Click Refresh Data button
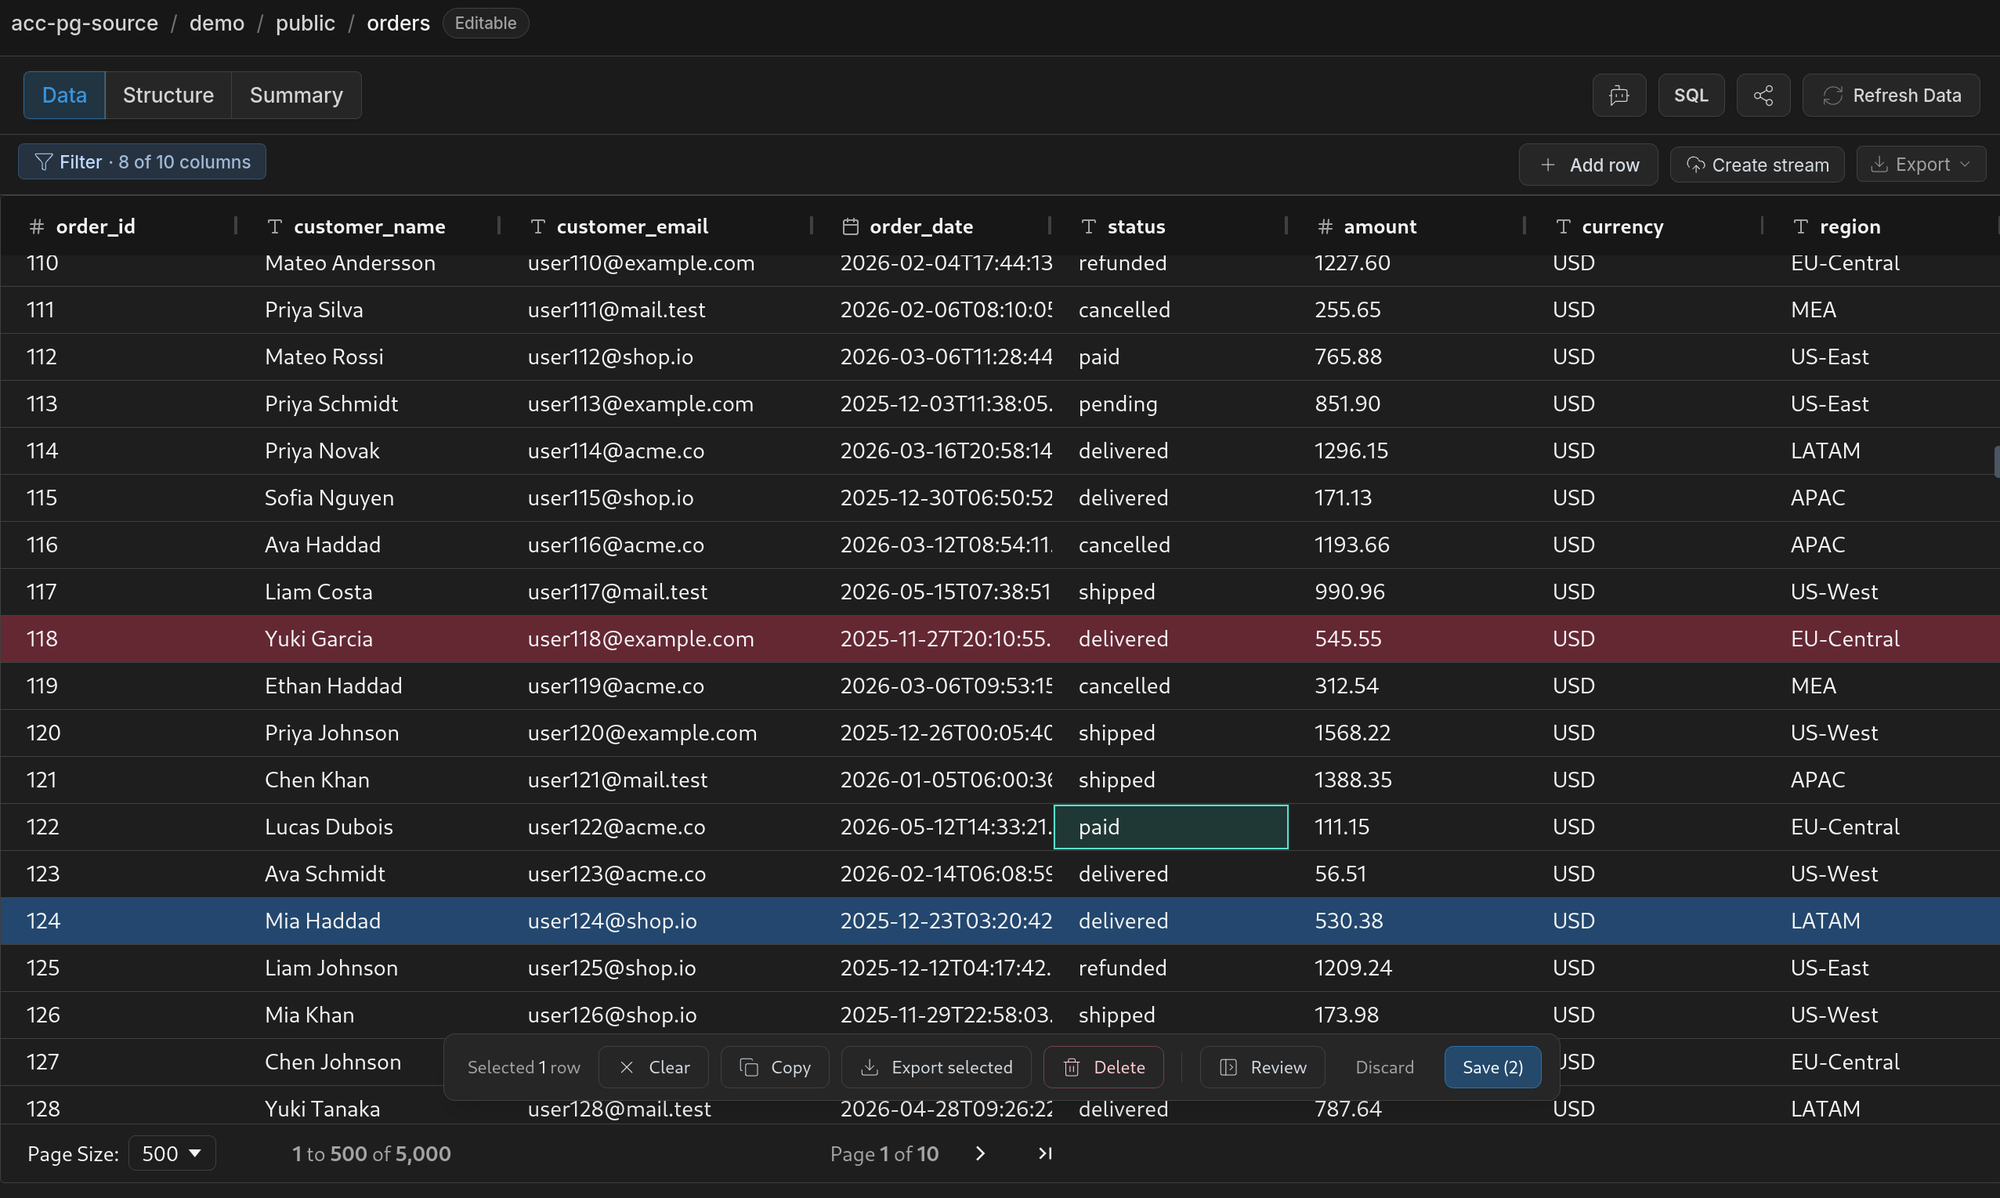This screenshot has width=2000, height=1198. [1891, 95]
